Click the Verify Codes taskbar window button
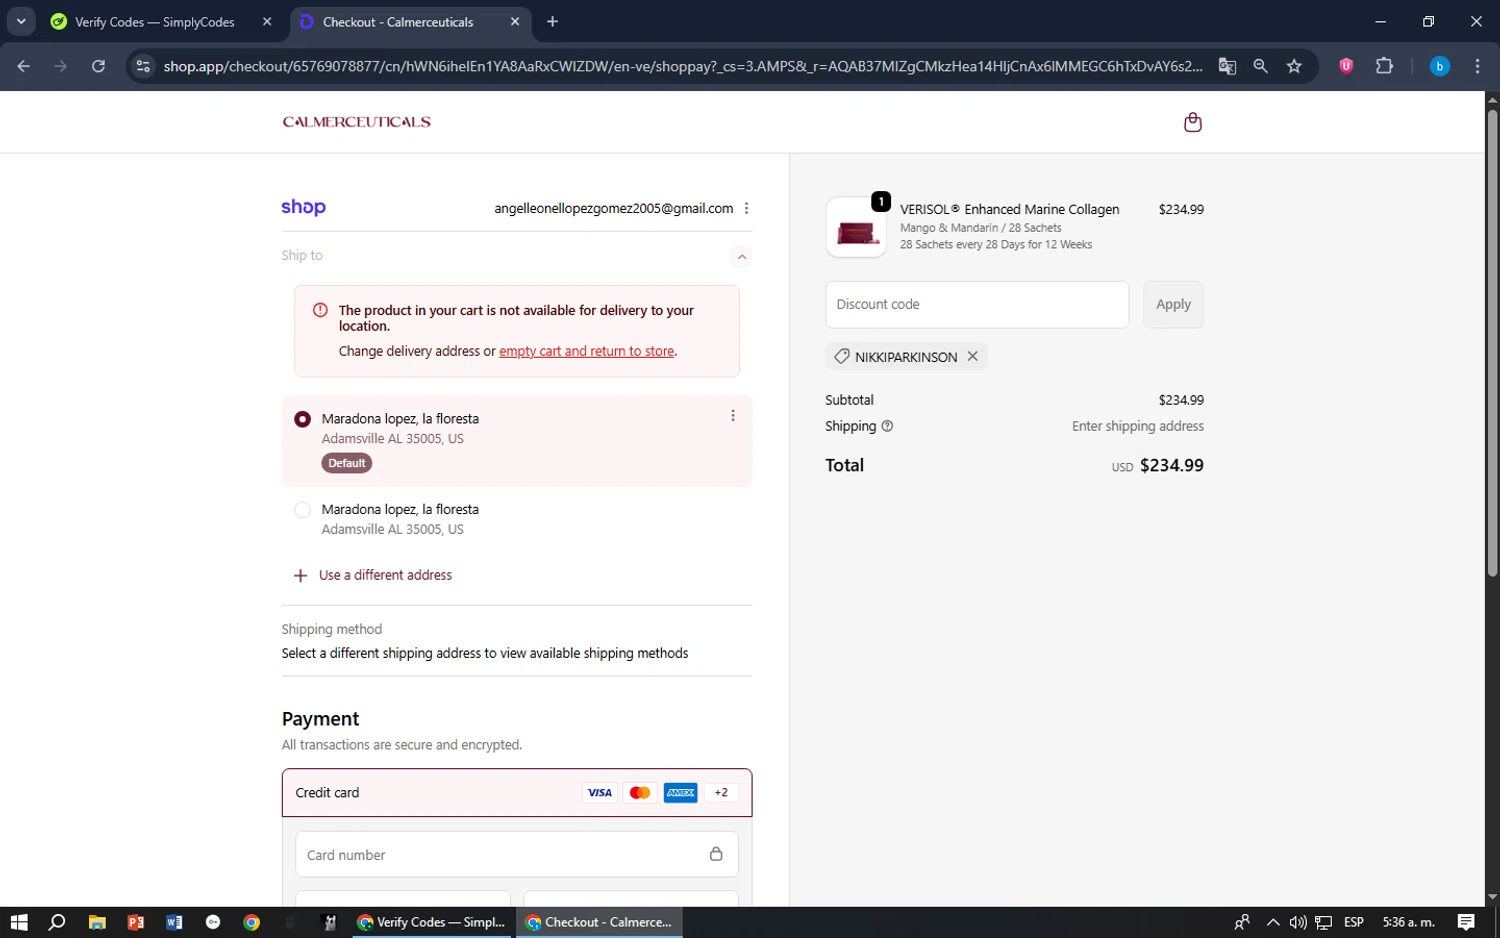Viewport: 1500px width, 938px height. 431,922
